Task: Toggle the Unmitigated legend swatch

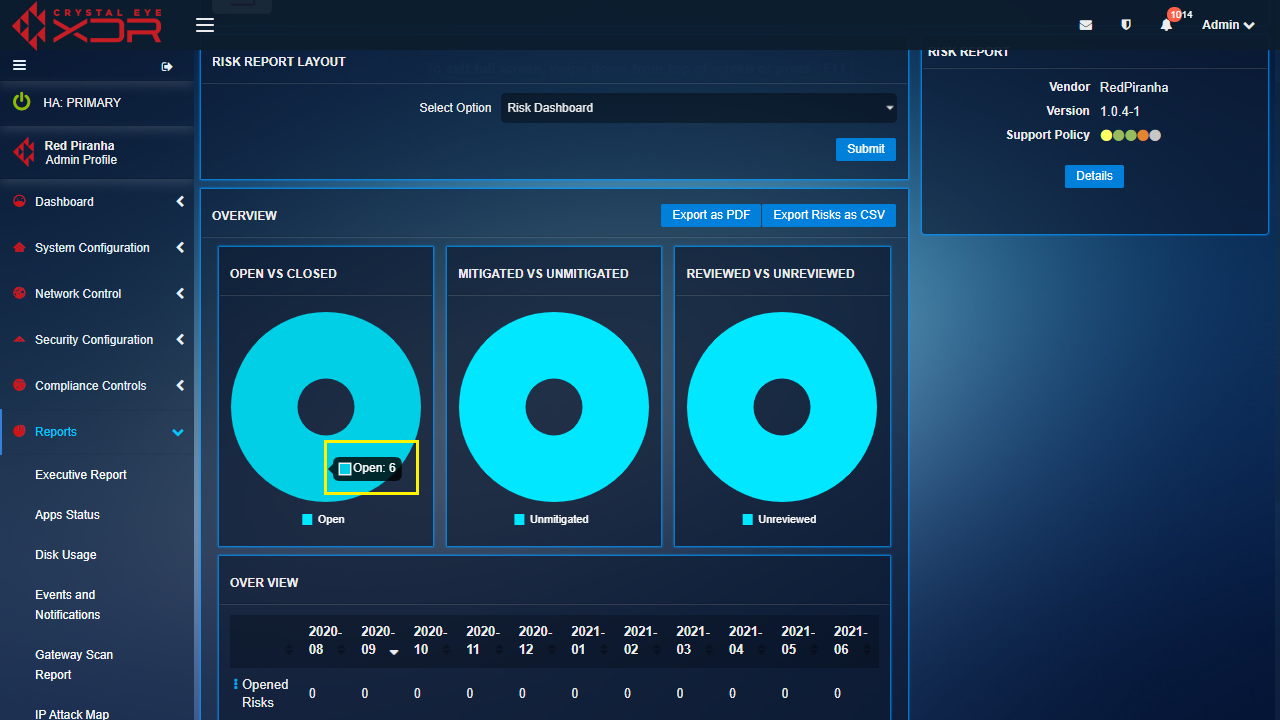Action: click(x=520, y=520)
